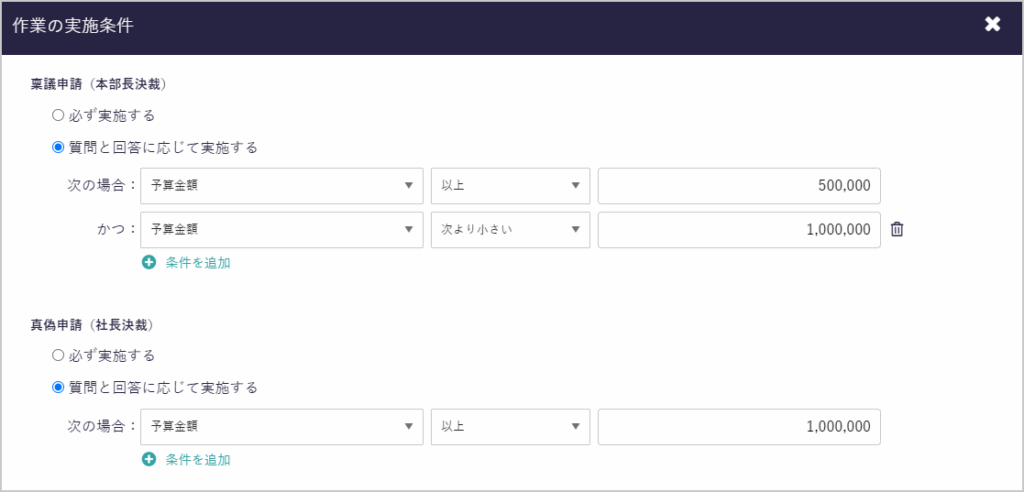This screenshot has width=1024, height=492.
Task: Expand the 次より小さい operator dropdown
Action: 510,230
